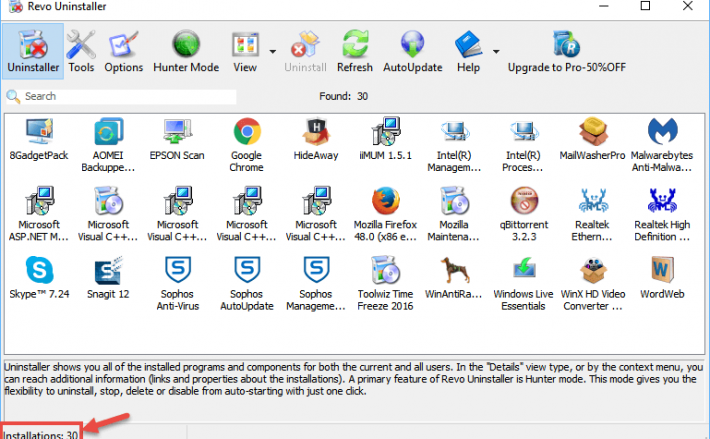Activate Hunter Mode
The height and width of the screenshot is (439, 710).
pos(186,51)
